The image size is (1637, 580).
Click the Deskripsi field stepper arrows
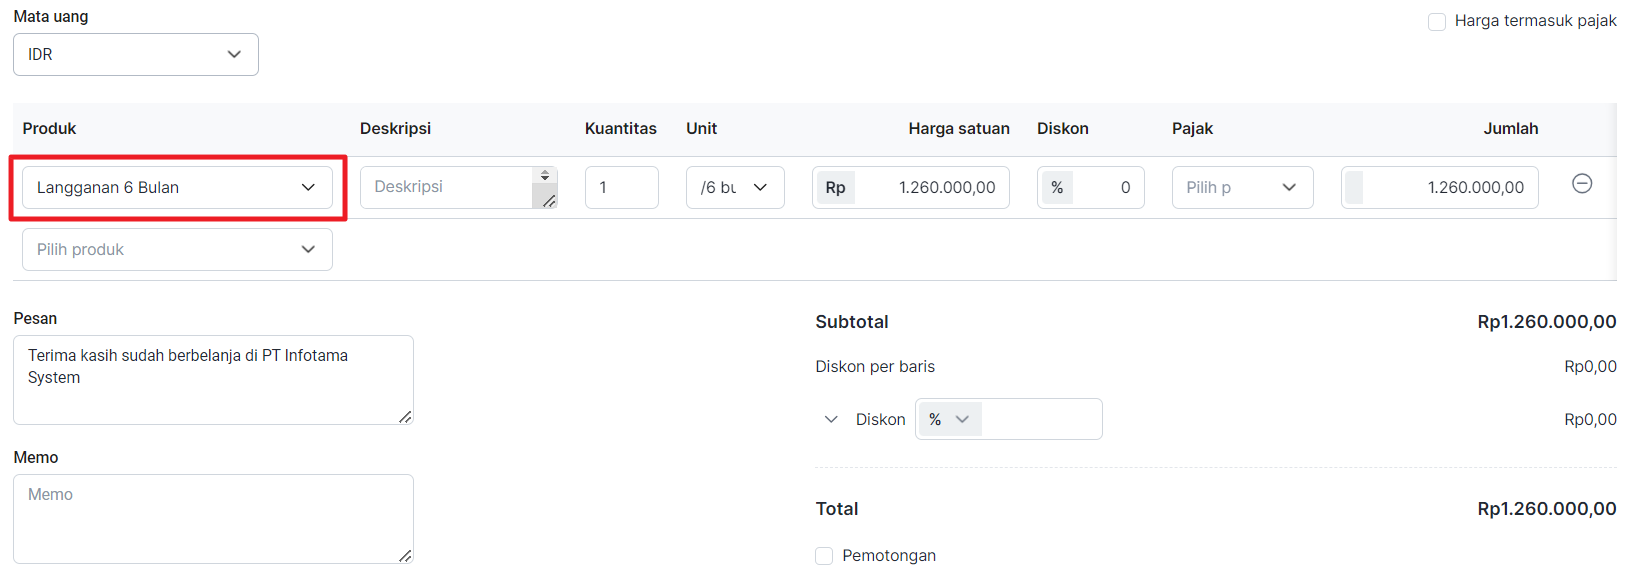coord(545,176)
